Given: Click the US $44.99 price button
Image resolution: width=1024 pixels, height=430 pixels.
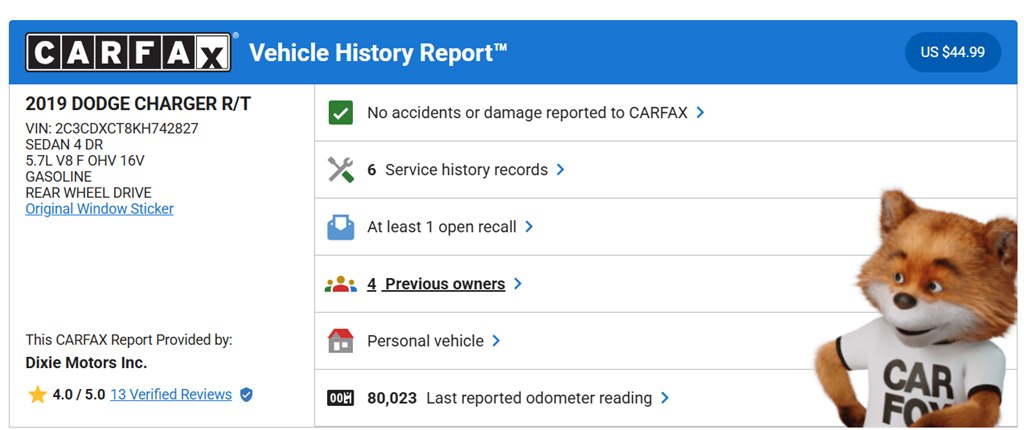Looking at the screenshot, I should [953, 52].
